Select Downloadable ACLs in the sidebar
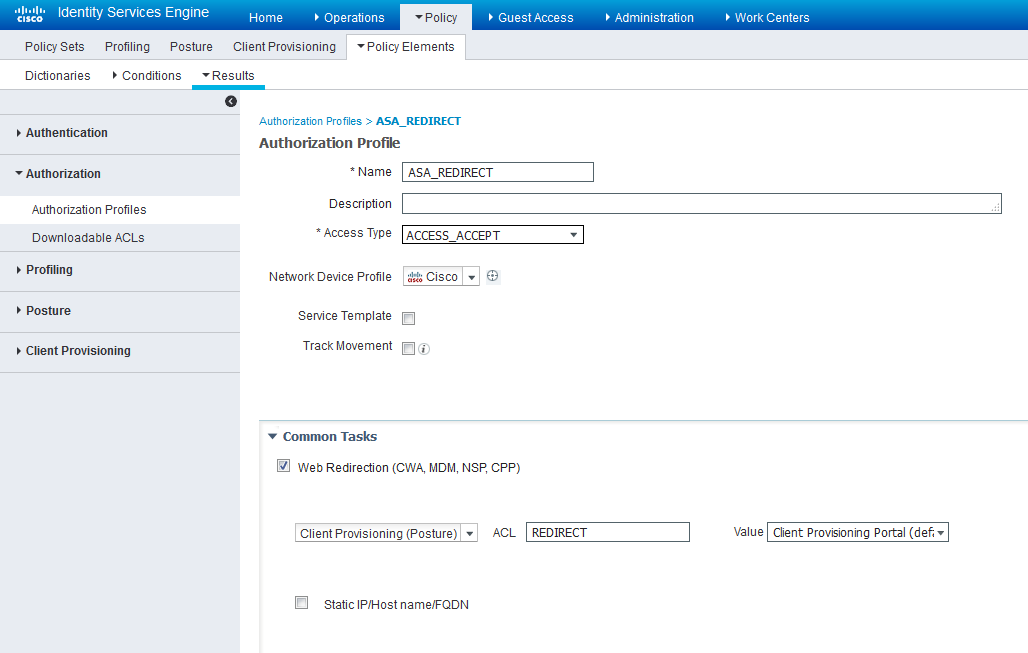 tap(89, 238)
